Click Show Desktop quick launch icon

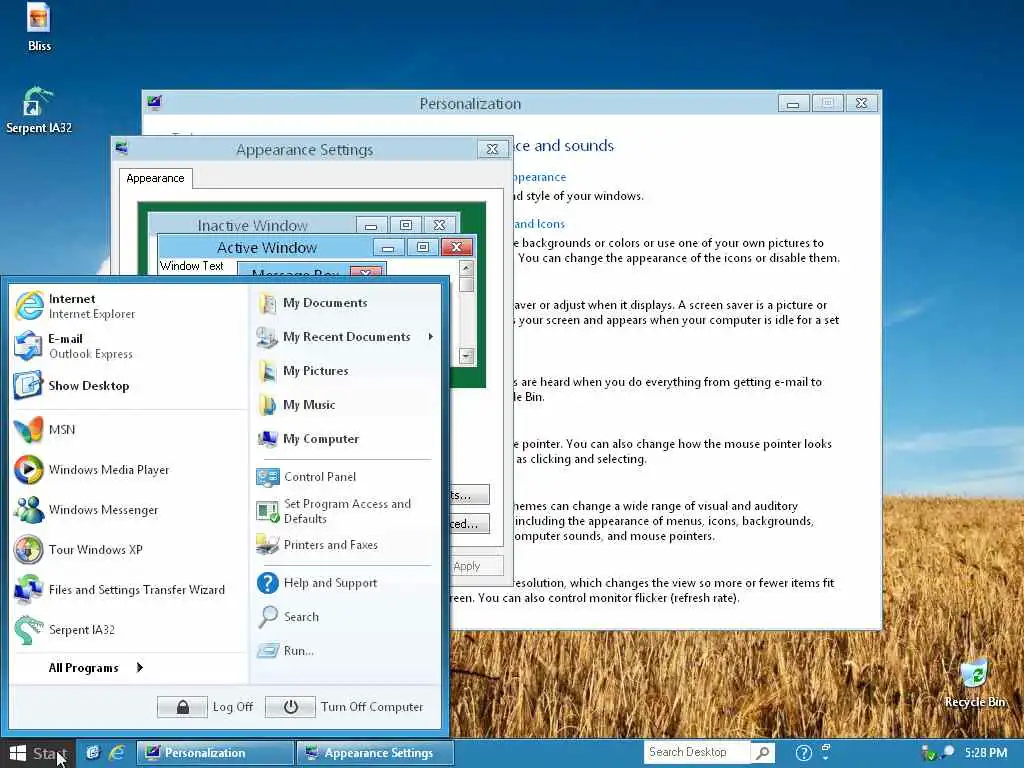[x=93, y=752]
